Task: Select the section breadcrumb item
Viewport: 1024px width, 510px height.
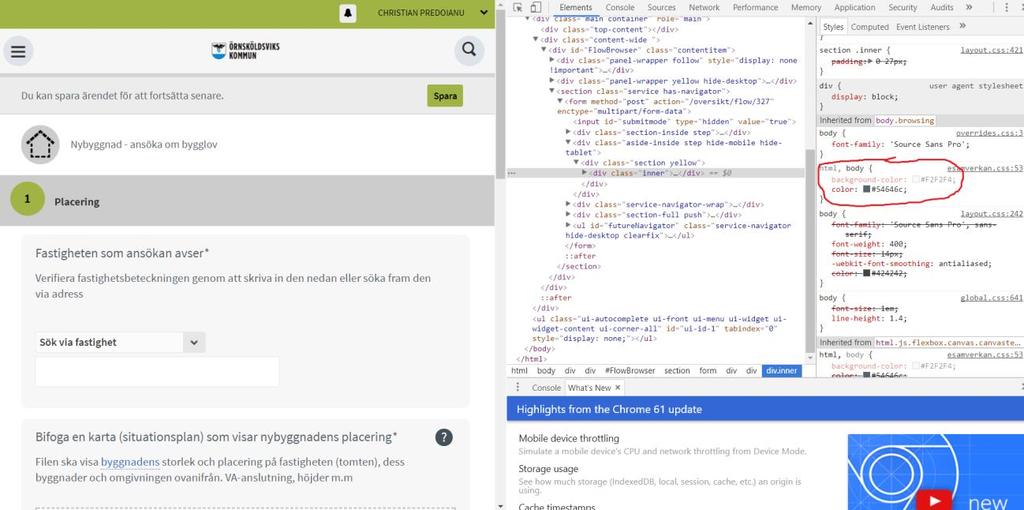Action: (677, 370)
